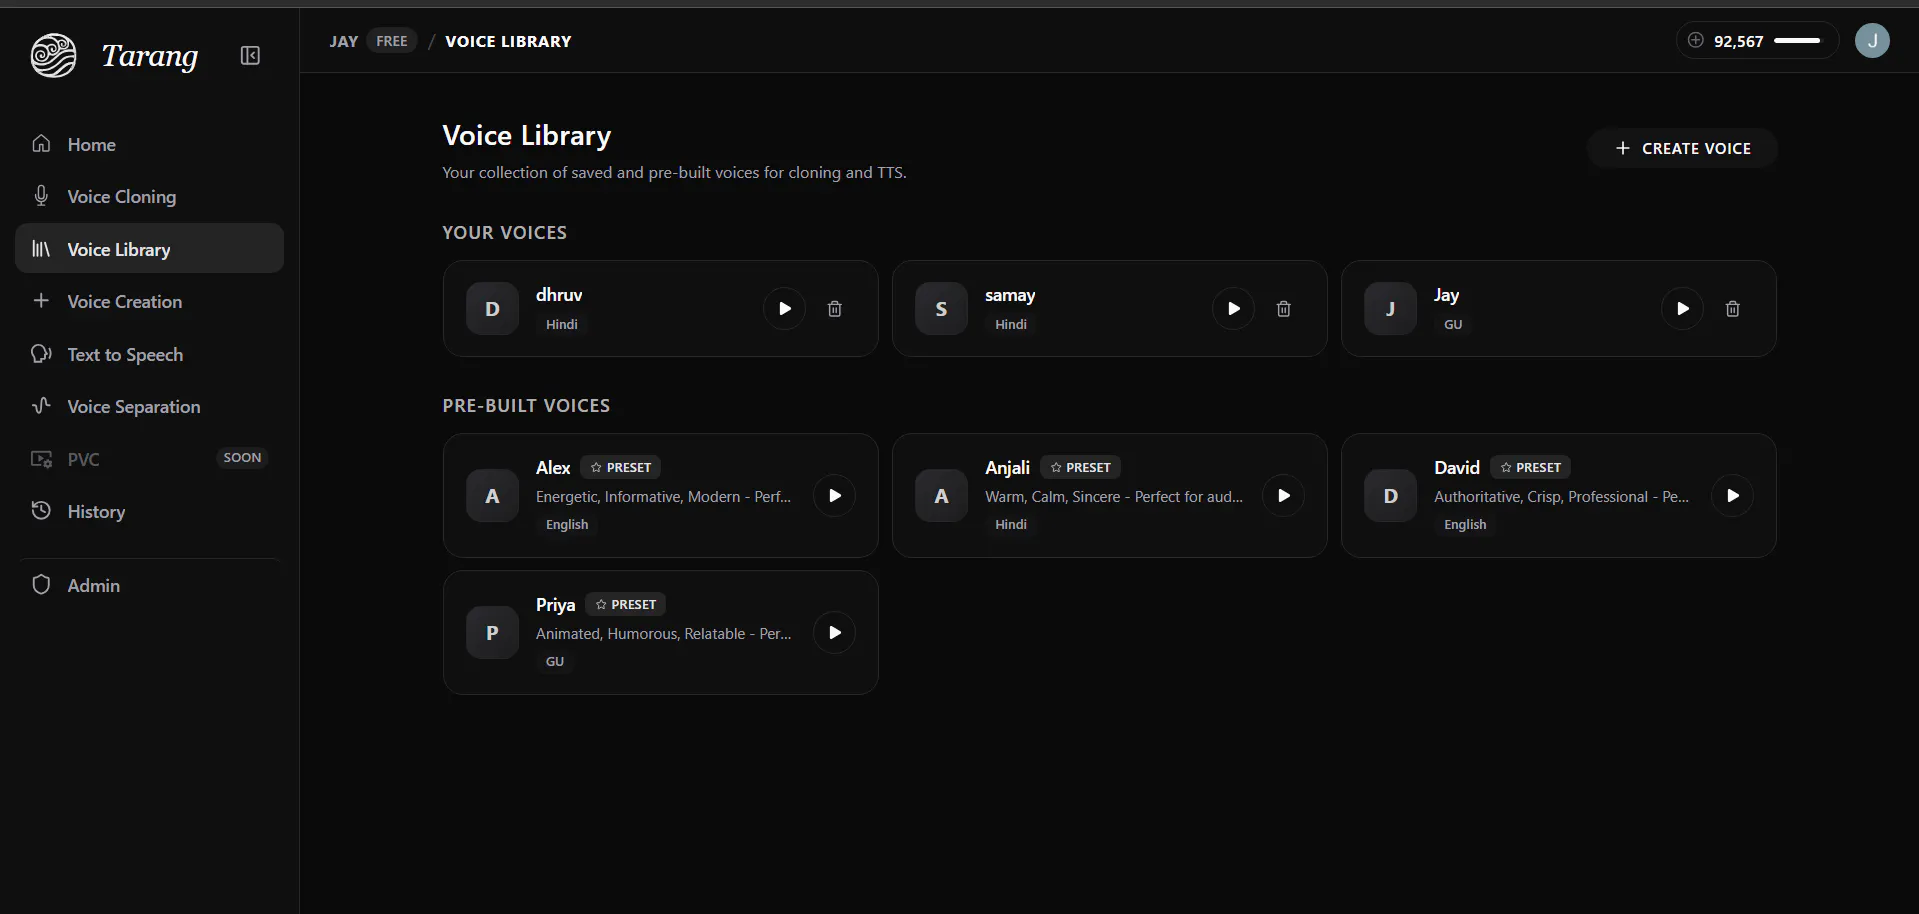Play the Anjali preset voice
This screenshot has width=1919, height=914.
pos(1284,496)
